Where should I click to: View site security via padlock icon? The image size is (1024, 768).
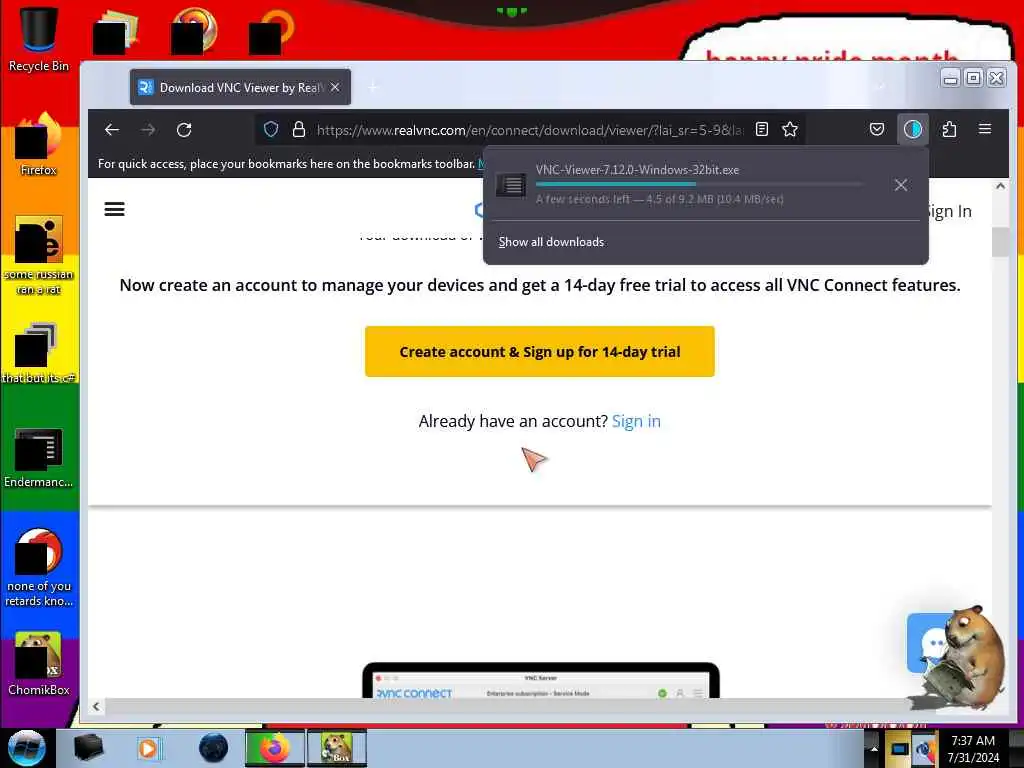point(298,129)
